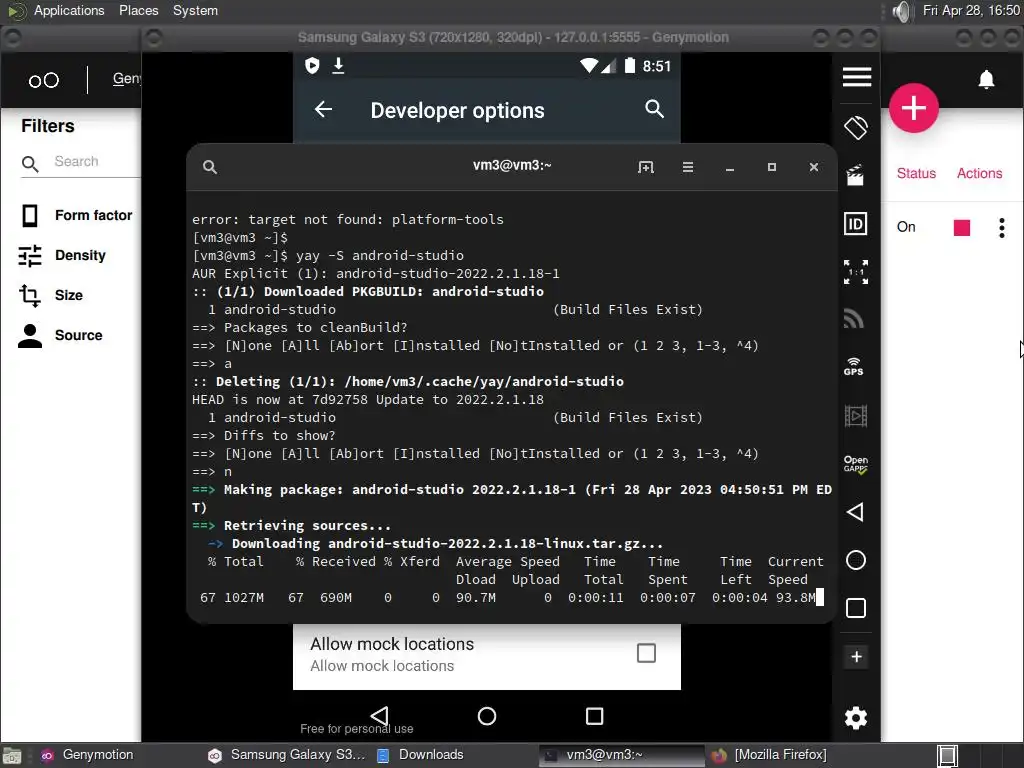
Task: Click the Status column header
Action: pos(916,173)
